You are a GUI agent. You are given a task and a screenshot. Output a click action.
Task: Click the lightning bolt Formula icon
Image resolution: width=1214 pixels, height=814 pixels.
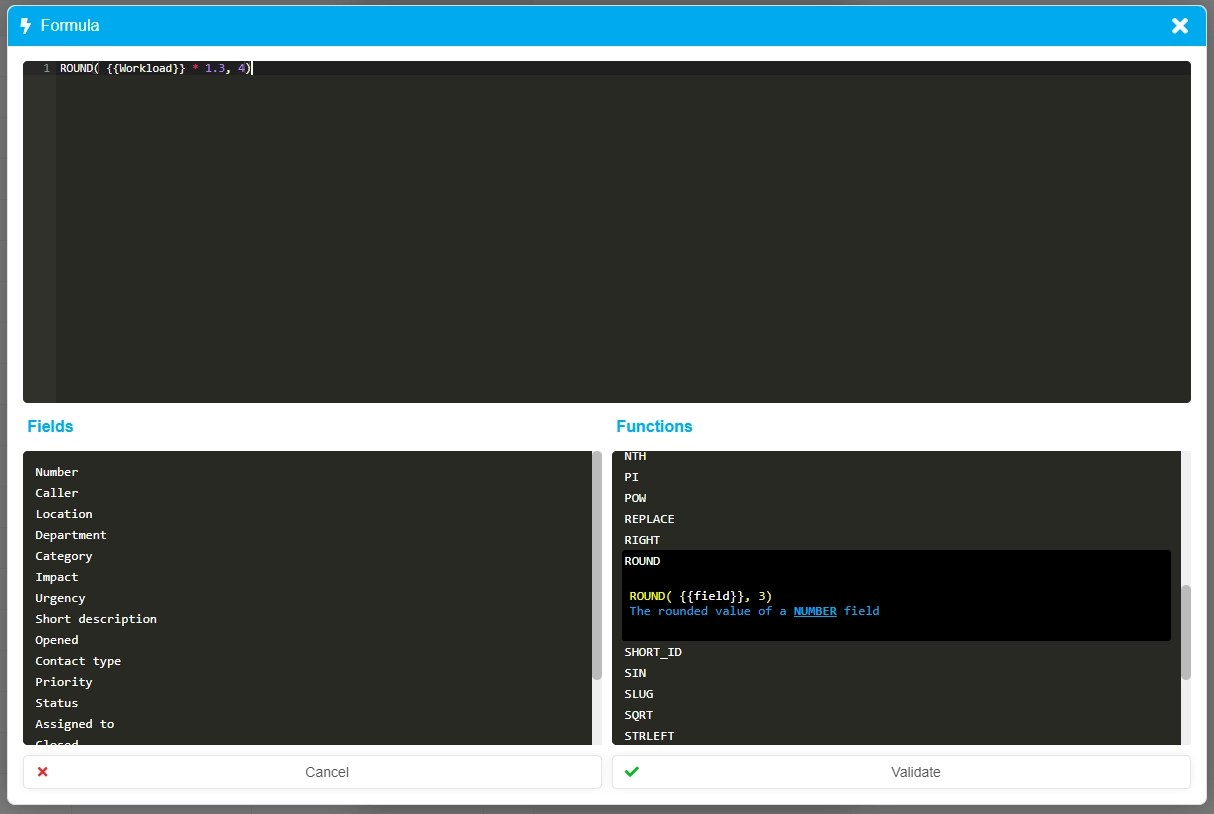pos(25,25)
